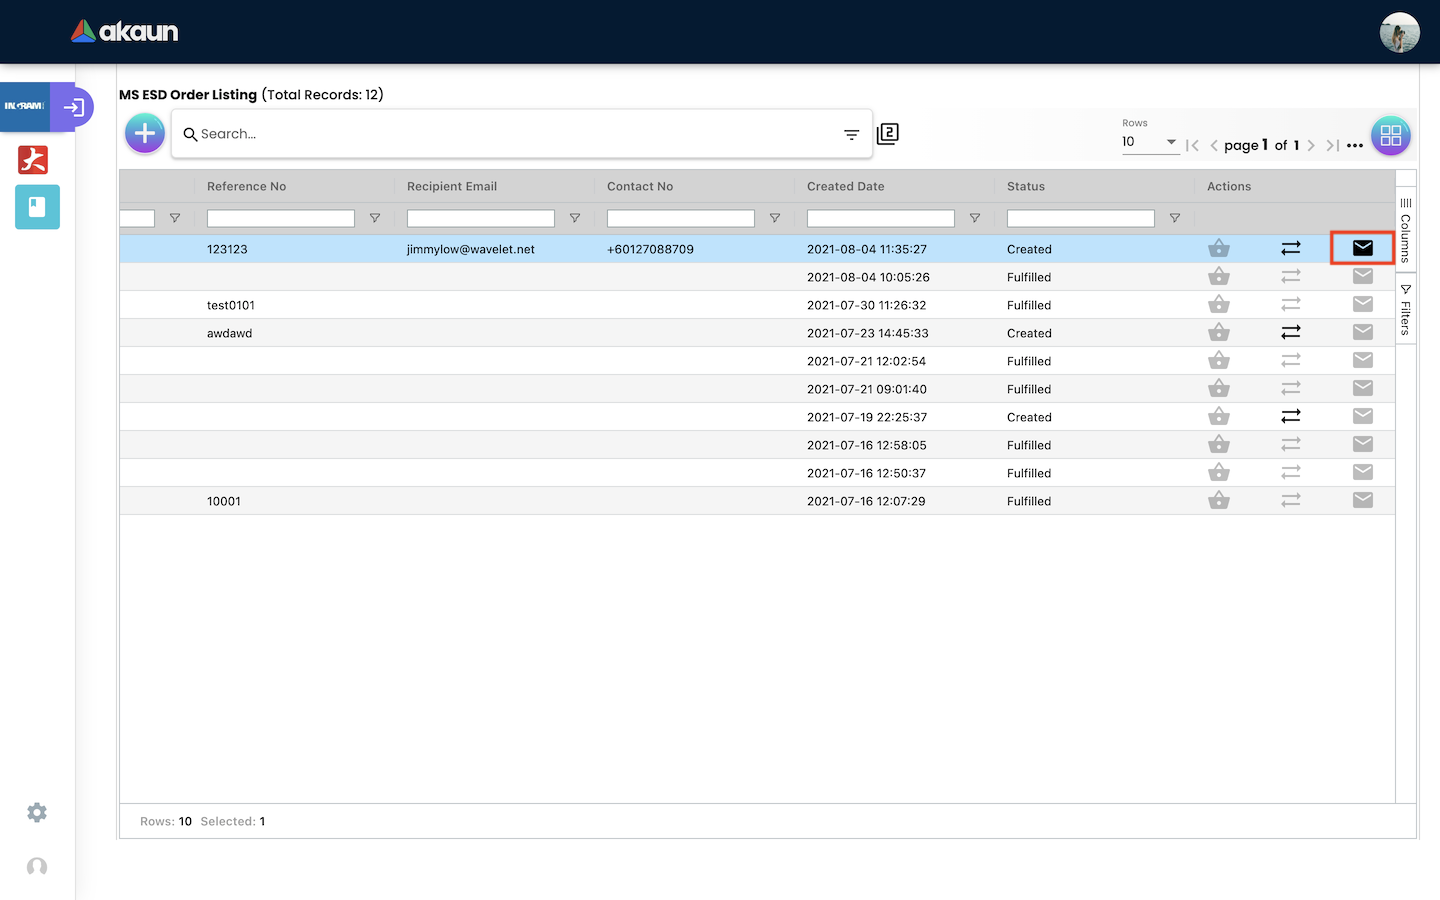The width and height of the screenshot is (1440, 900).
Task: Open the user profile avatar menu
Action: (x=1399, y=33)
